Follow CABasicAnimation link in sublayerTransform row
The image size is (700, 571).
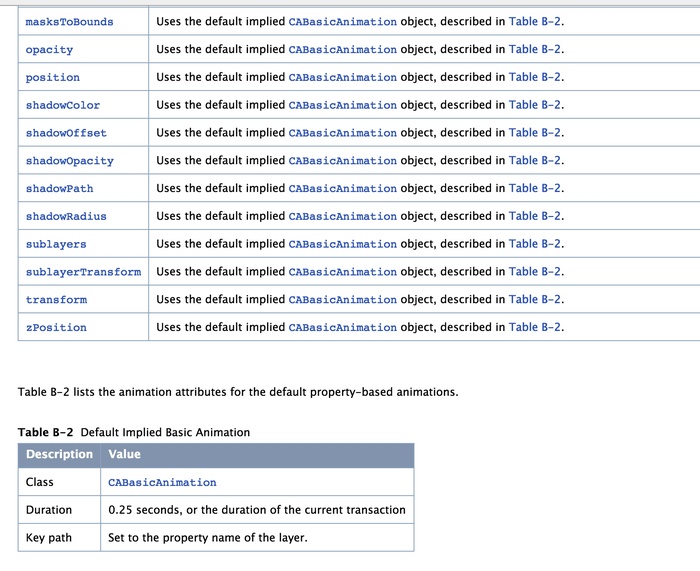click(x=342, y=271)
